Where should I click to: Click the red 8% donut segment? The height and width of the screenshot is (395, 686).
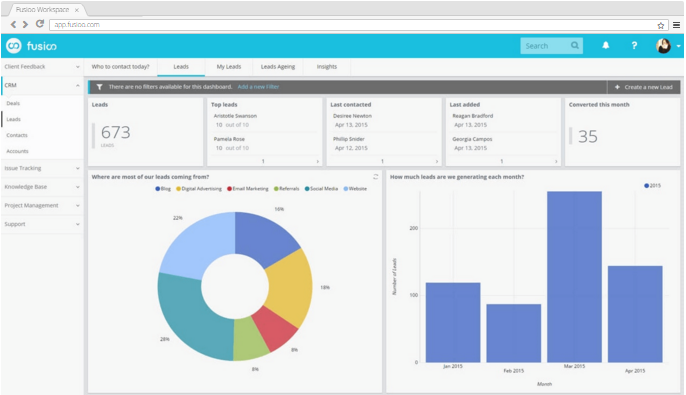pos(276,328)
